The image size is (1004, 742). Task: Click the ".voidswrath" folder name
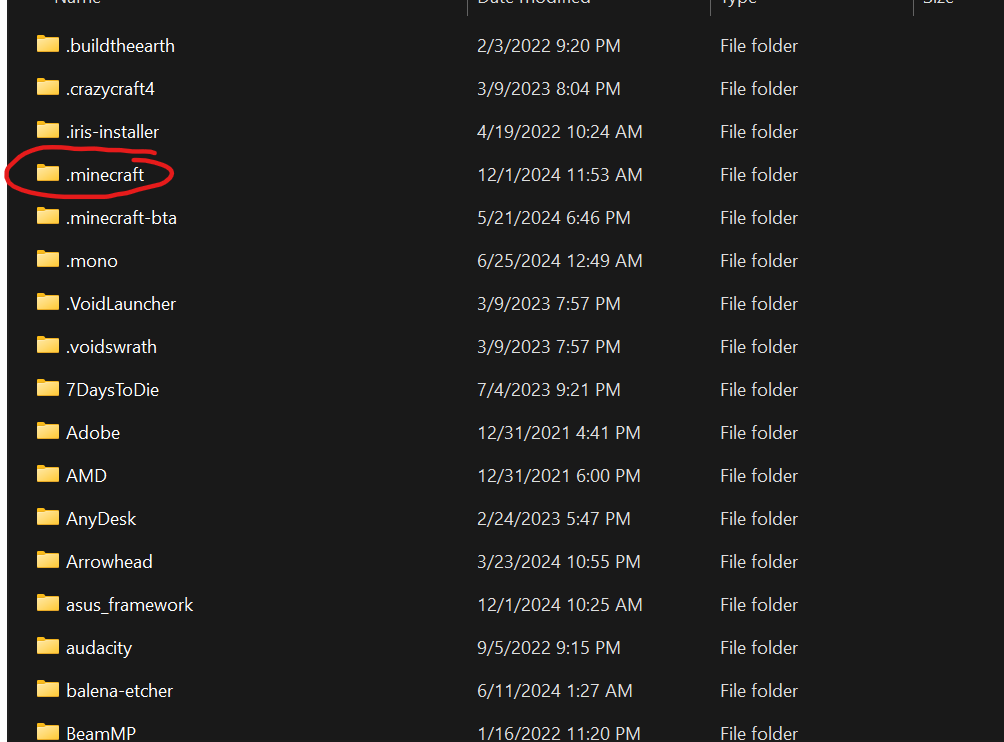[111, 347]
